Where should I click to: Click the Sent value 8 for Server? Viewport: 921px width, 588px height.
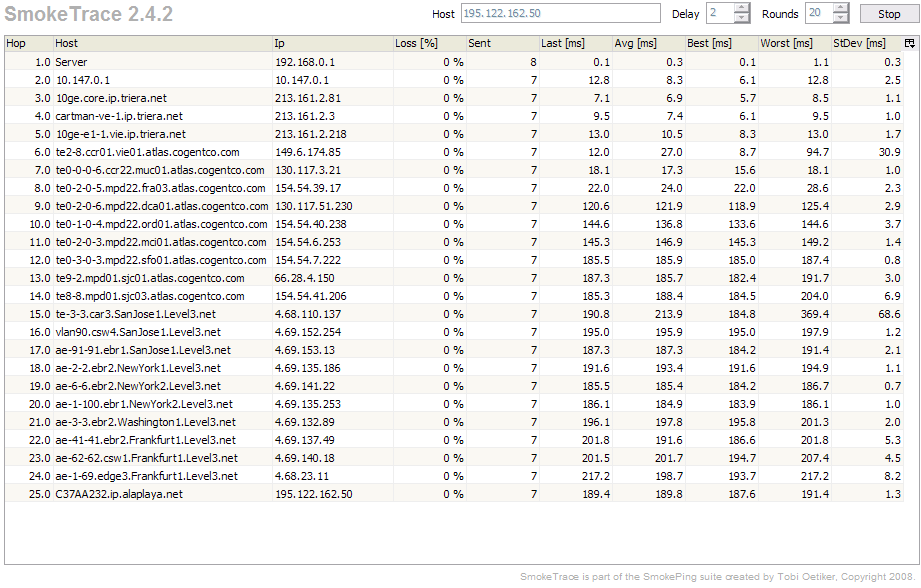pyautogui.click(x=533, y=62)
